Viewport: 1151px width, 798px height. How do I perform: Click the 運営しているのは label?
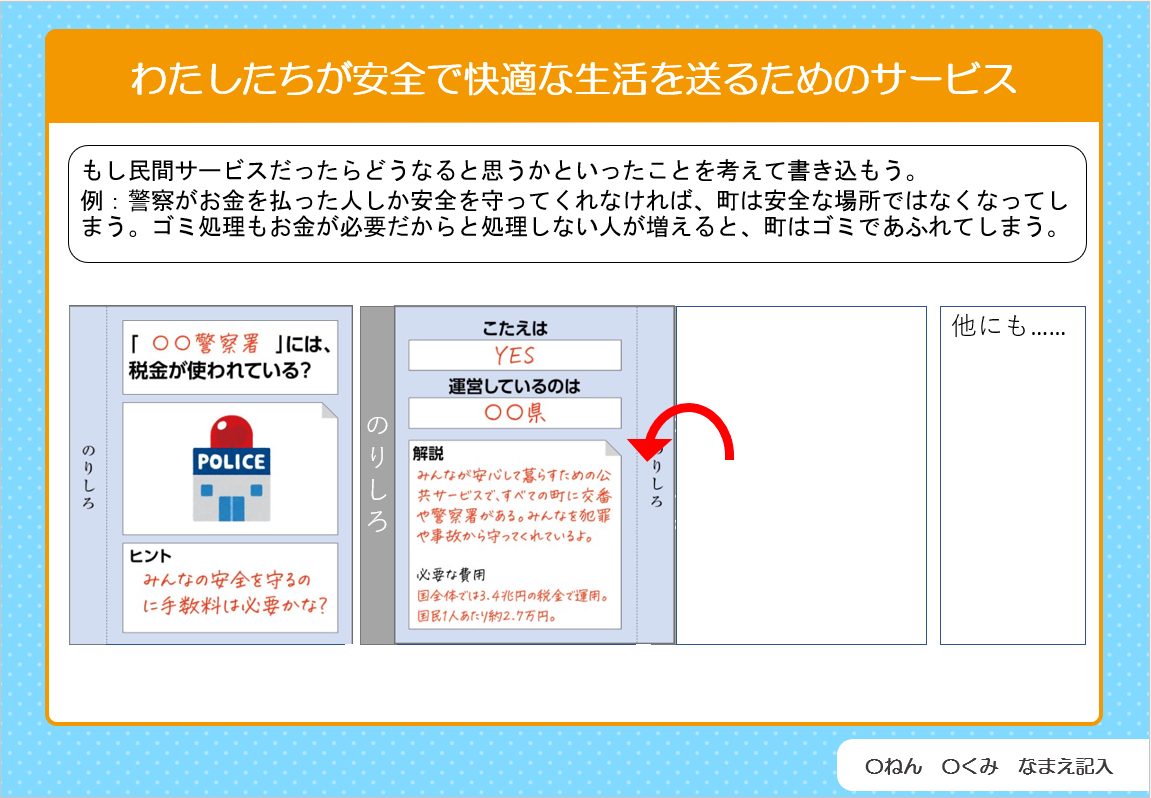tap(515, 386)
